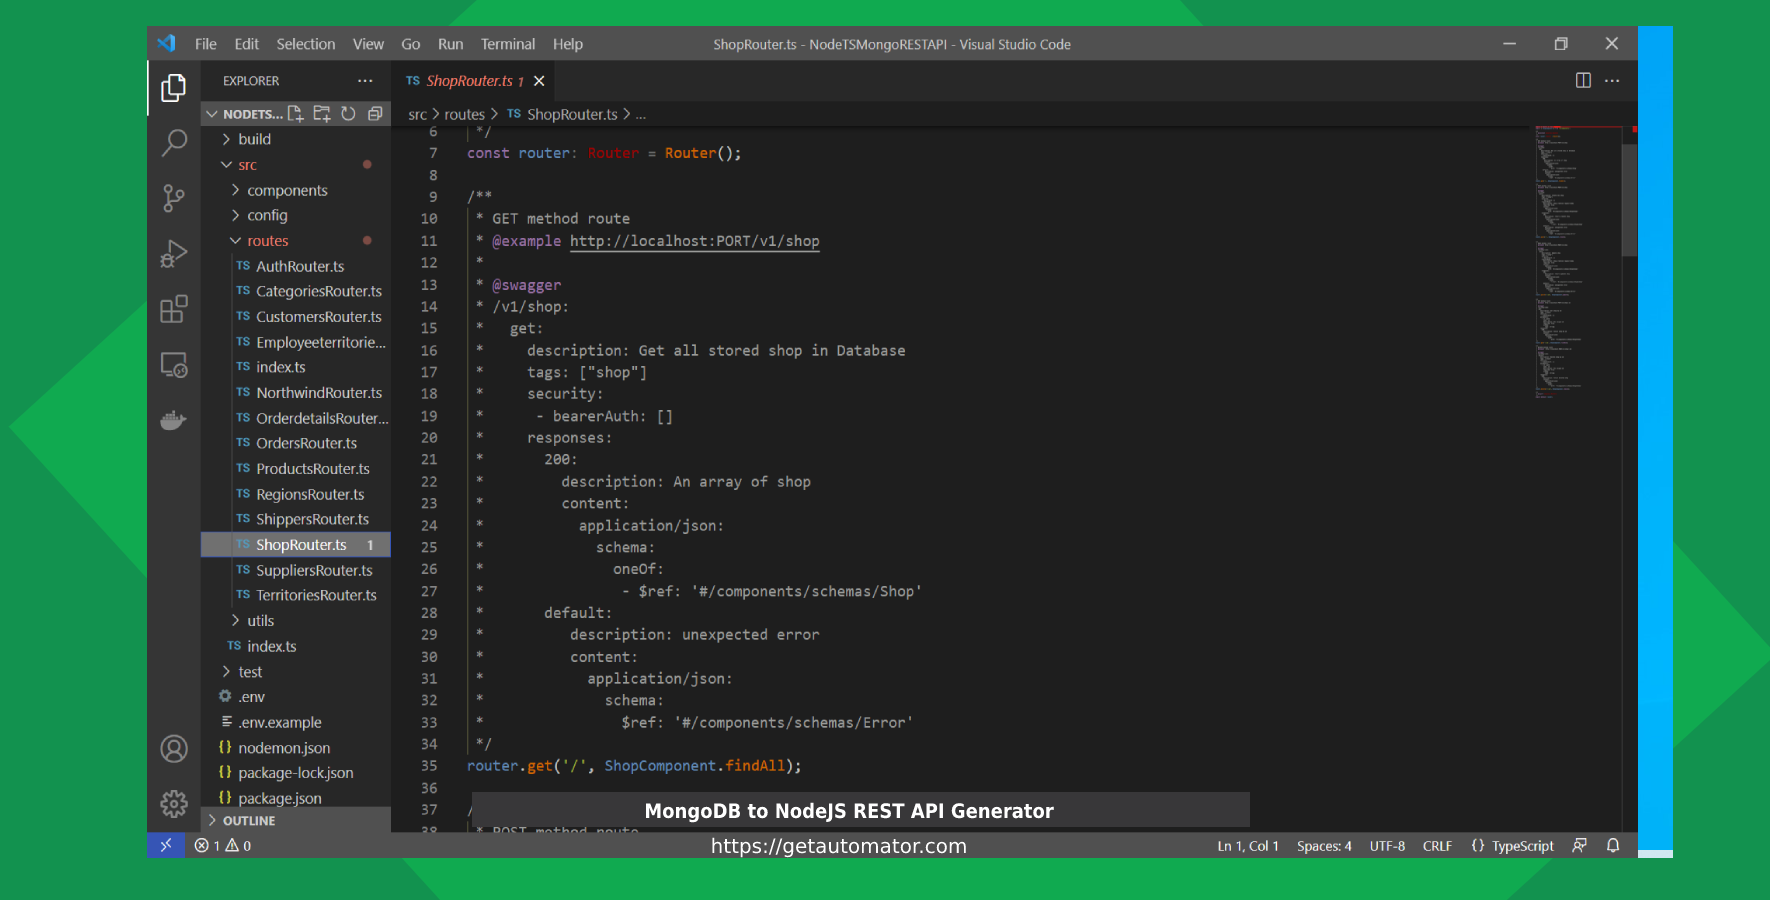
Task: Select the ShopRouter.ts editor tab
Action: pos(470,81)
